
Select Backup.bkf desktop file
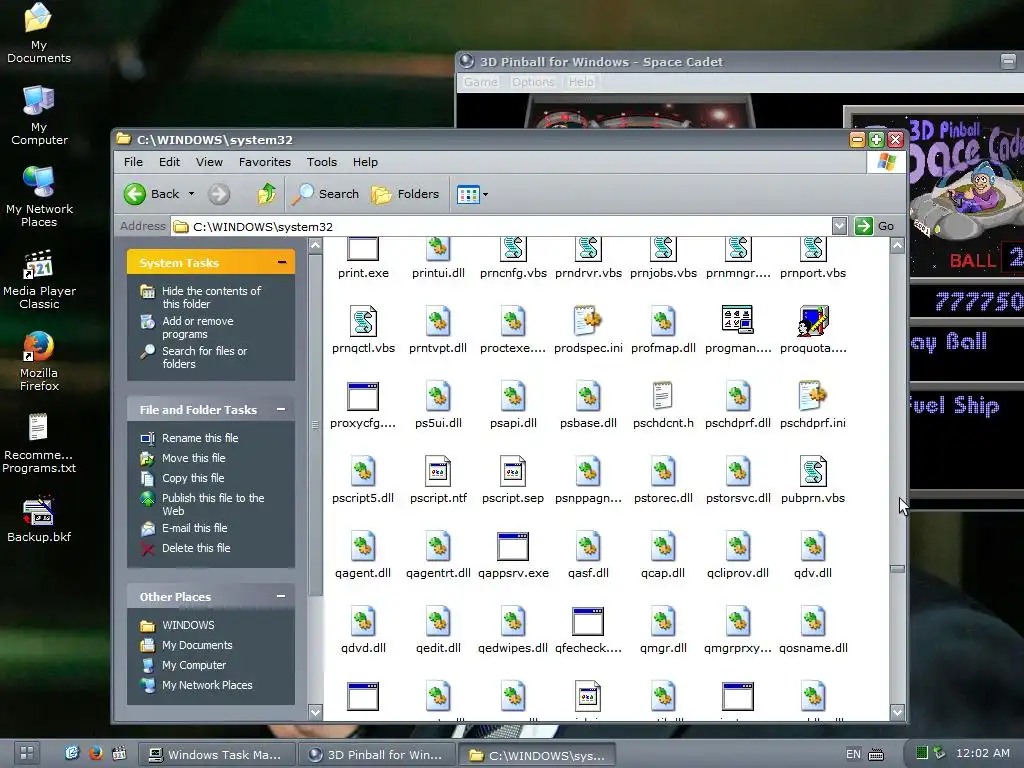39,520
